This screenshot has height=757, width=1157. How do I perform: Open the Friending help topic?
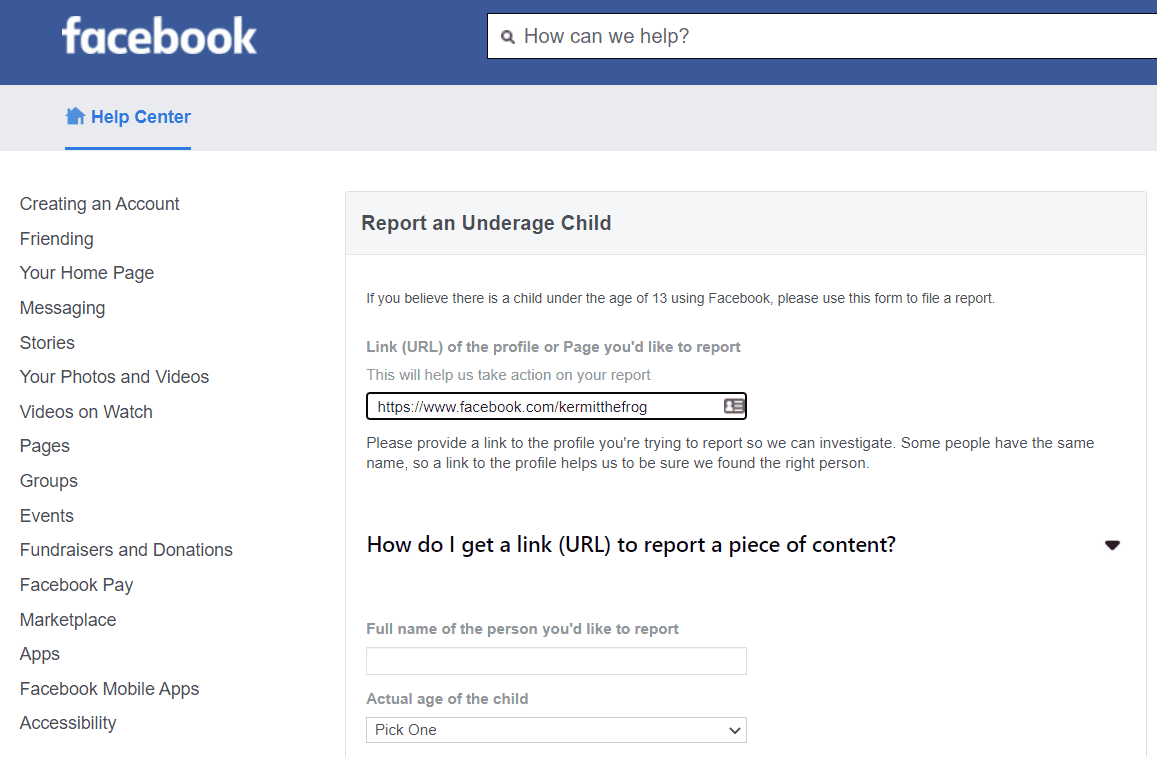pyautogui.click(x=57, y=239)
